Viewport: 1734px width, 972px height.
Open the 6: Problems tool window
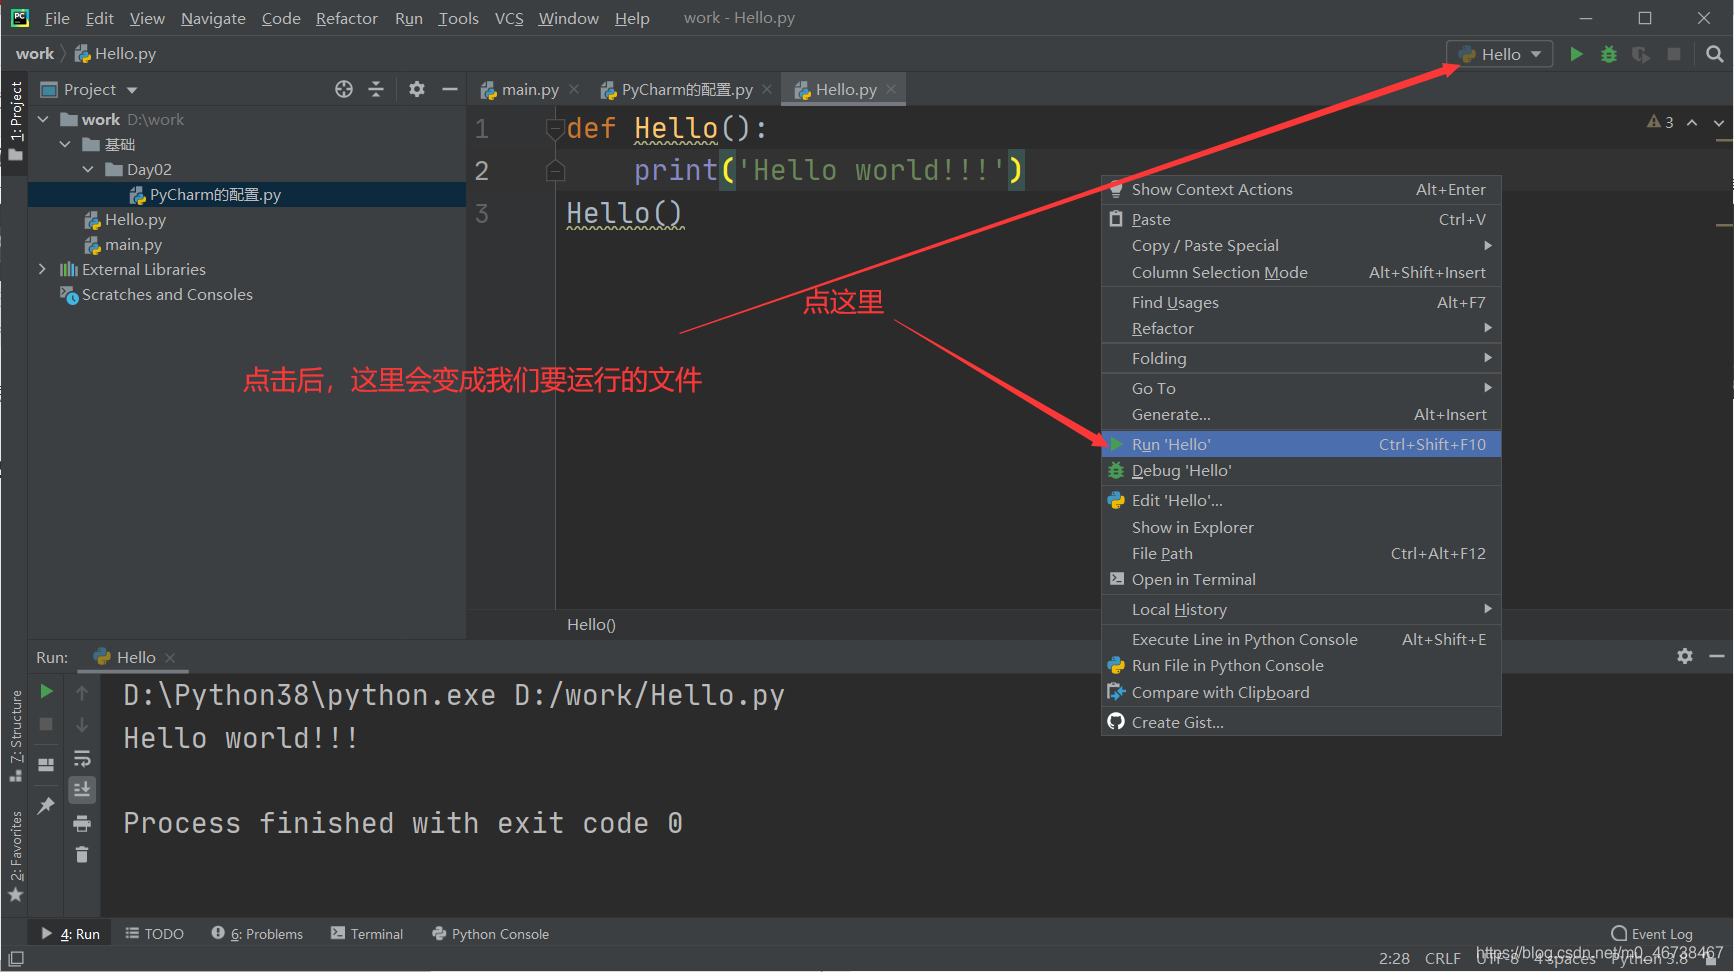257,934
